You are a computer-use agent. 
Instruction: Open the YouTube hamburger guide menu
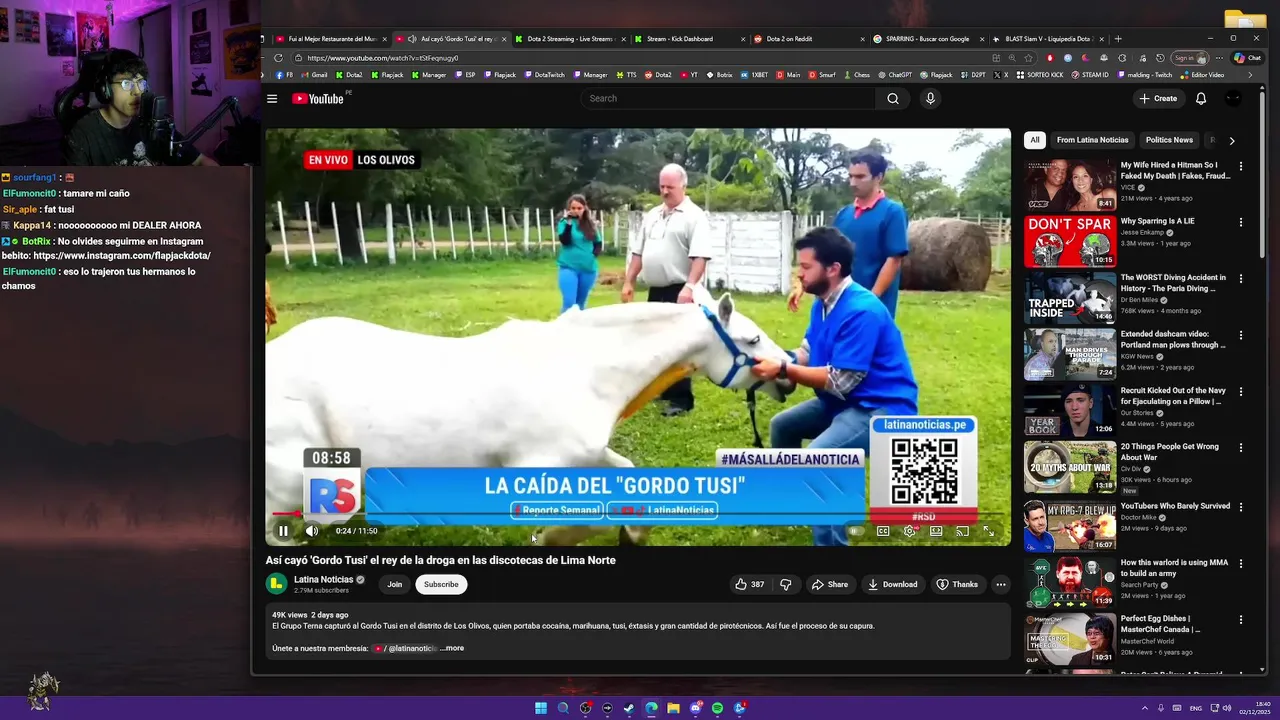click(x=272, y=98)
